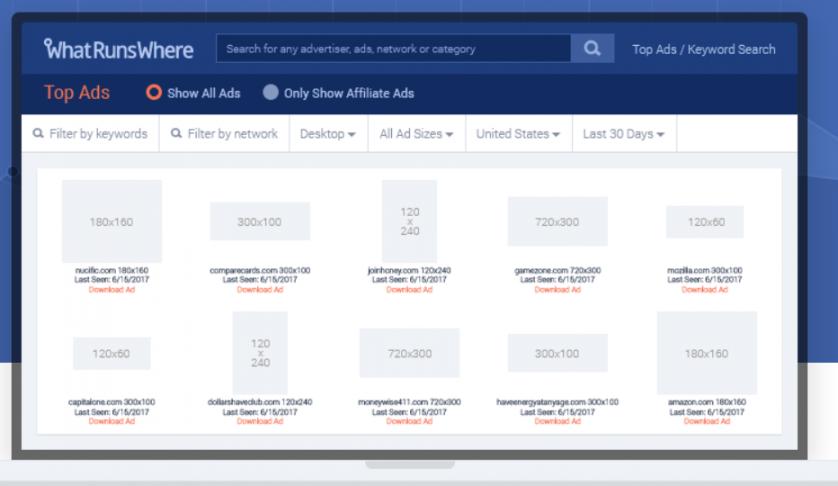Open the comparecards.com 300x100 ad thumbnail
The image size is (838, 486).
[259, 221]
